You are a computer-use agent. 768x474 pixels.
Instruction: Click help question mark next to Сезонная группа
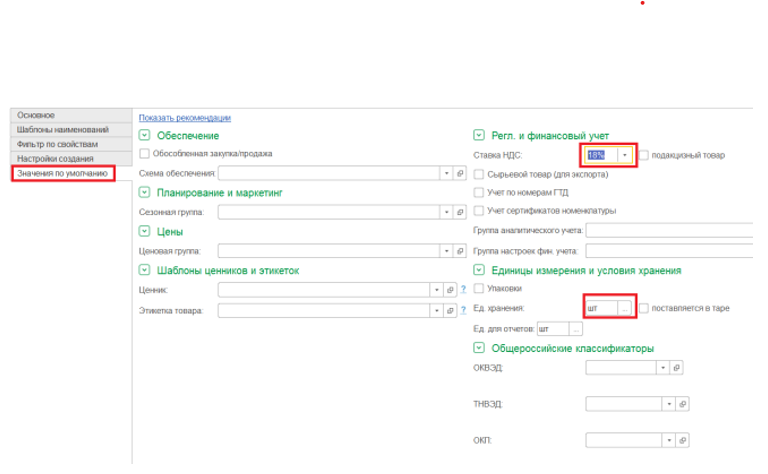tap(464, 212)
